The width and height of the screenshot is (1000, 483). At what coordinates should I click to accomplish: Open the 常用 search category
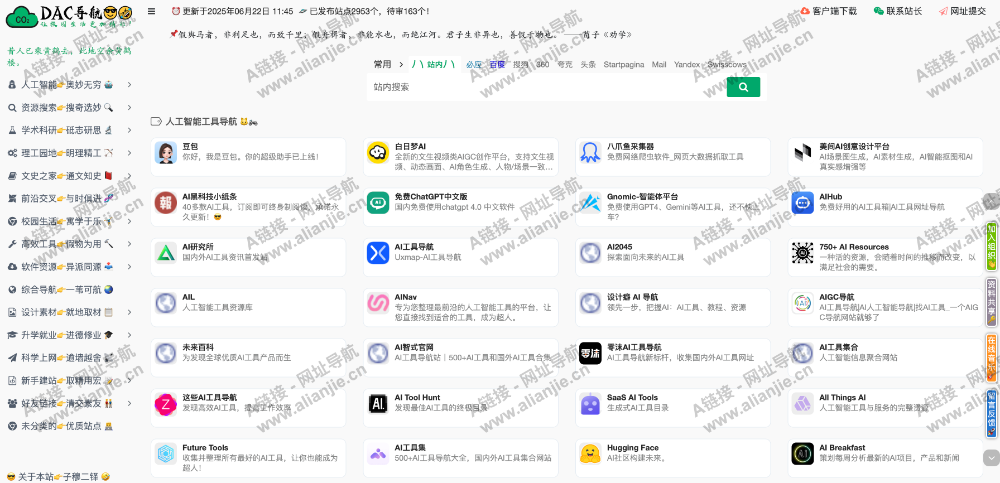382,64
